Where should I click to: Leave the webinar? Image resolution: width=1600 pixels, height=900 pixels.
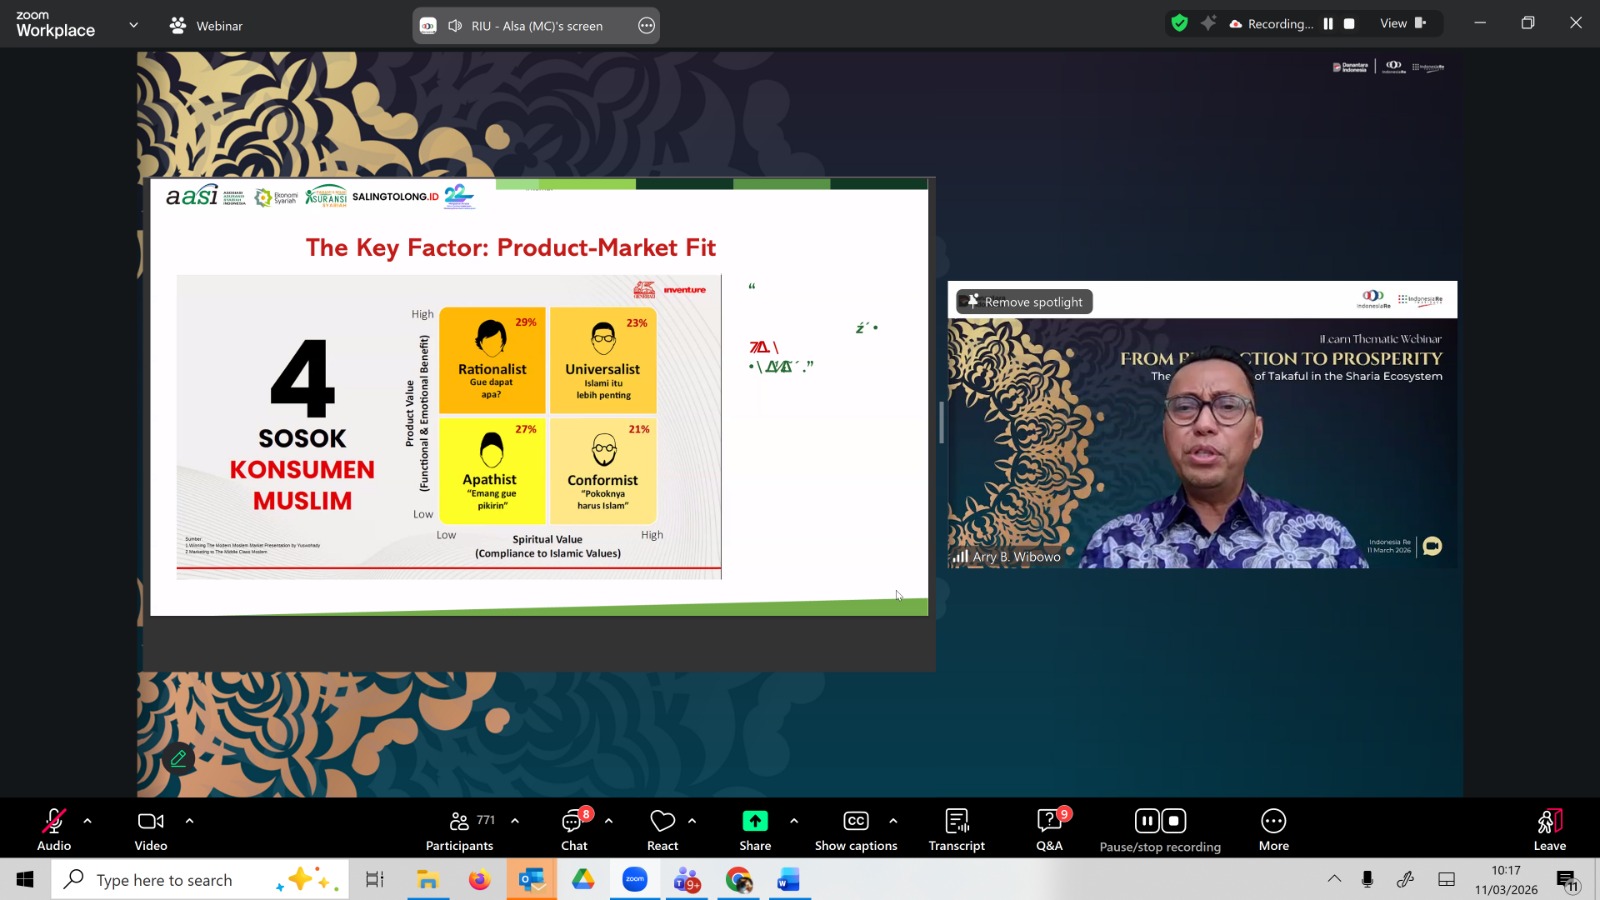(x=1549, y=829)
